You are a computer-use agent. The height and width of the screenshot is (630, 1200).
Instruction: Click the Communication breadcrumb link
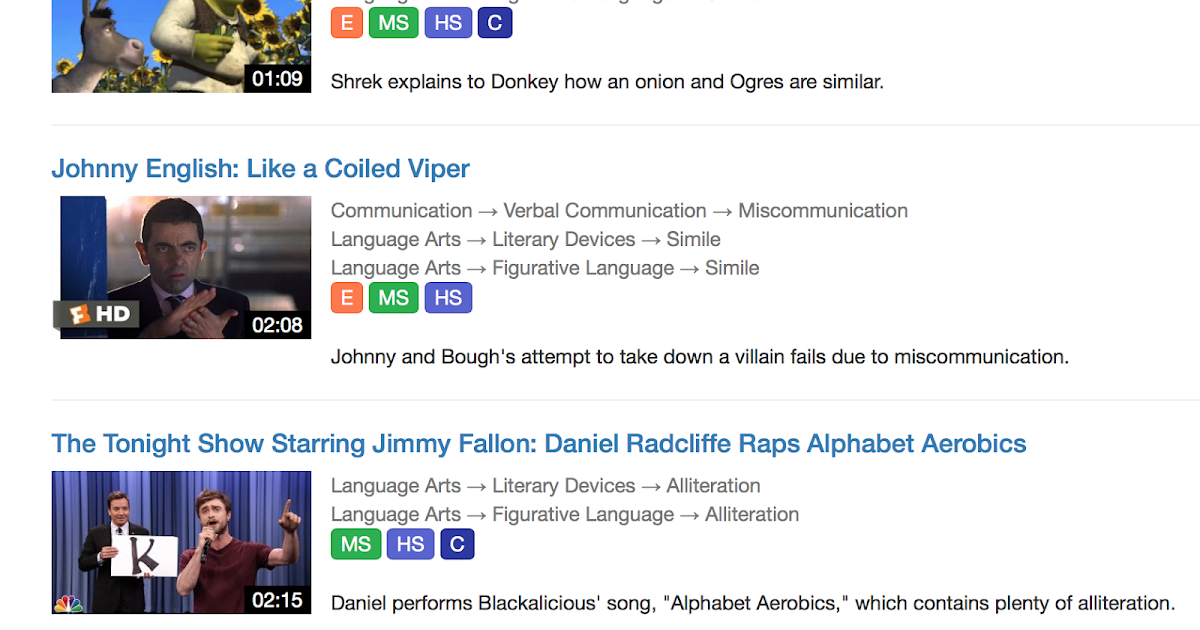pyautogui.click(x=401, y=211)
